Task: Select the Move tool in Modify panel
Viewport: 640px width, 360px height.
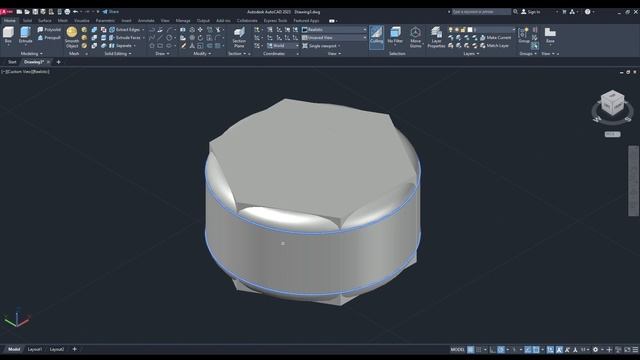Action: pyautogui.click(x=200, y=30)
